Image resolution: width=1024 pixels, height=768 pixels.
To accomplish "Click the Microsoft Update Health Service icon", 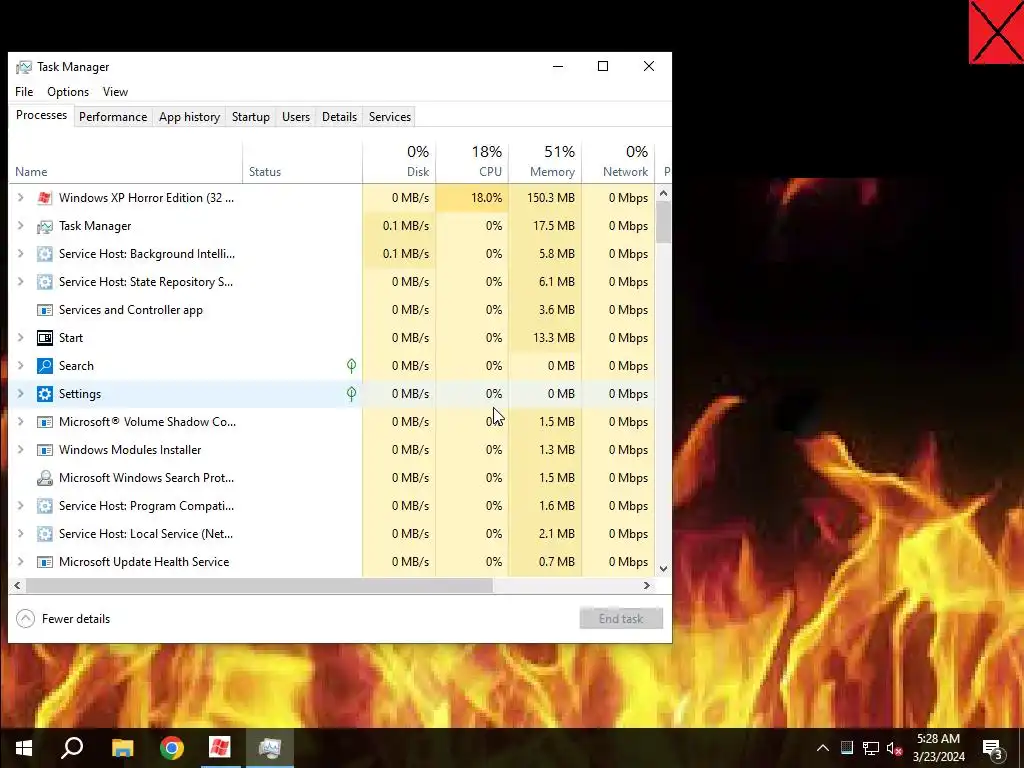I will click(x=44, y=563).
